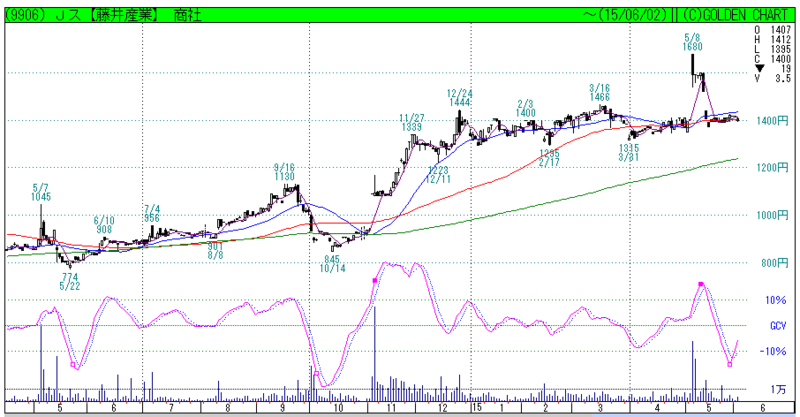The height and width of the screenshot is (417, 800).
Task: Click the date stamp ~(15/06/02)
Action: click(x=626, y=15)
